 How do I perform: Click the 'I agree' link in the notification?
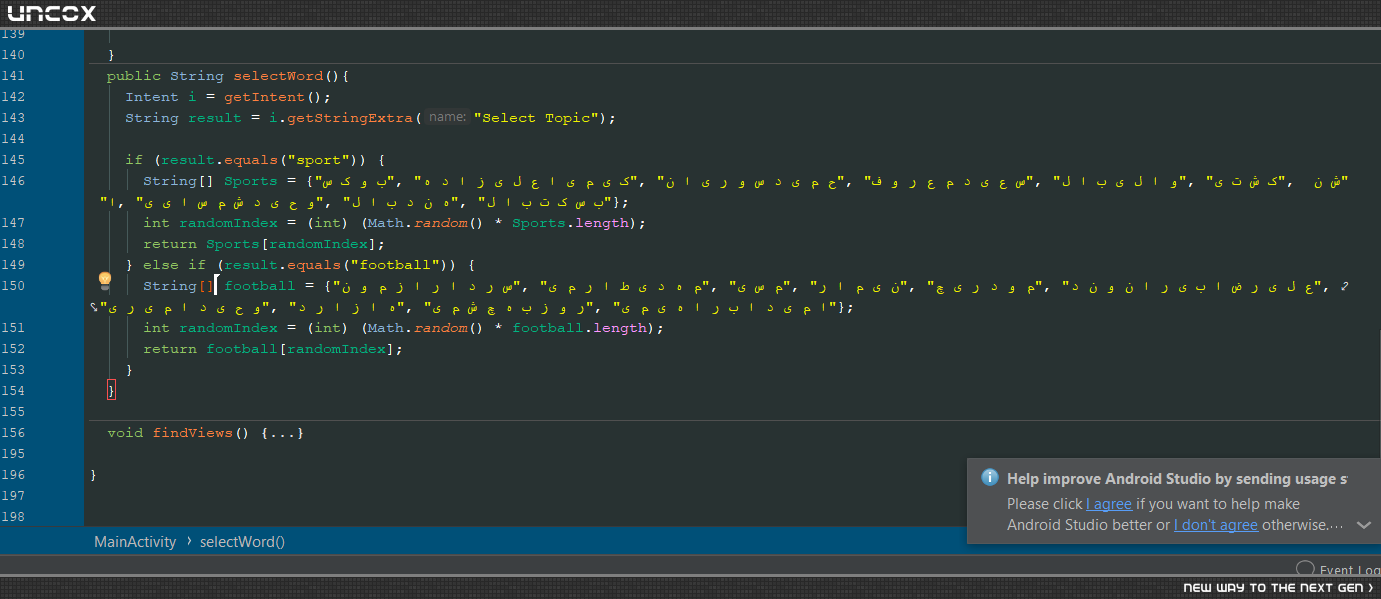point(1109,504)
